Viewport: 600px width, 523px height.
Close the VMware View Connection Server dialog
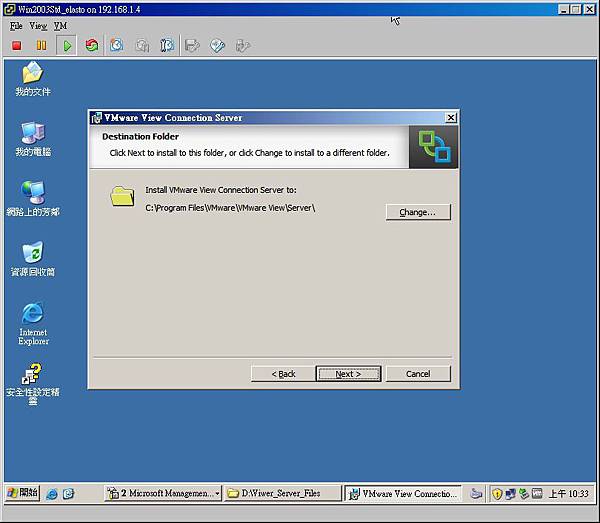click(x=451, y=117)
